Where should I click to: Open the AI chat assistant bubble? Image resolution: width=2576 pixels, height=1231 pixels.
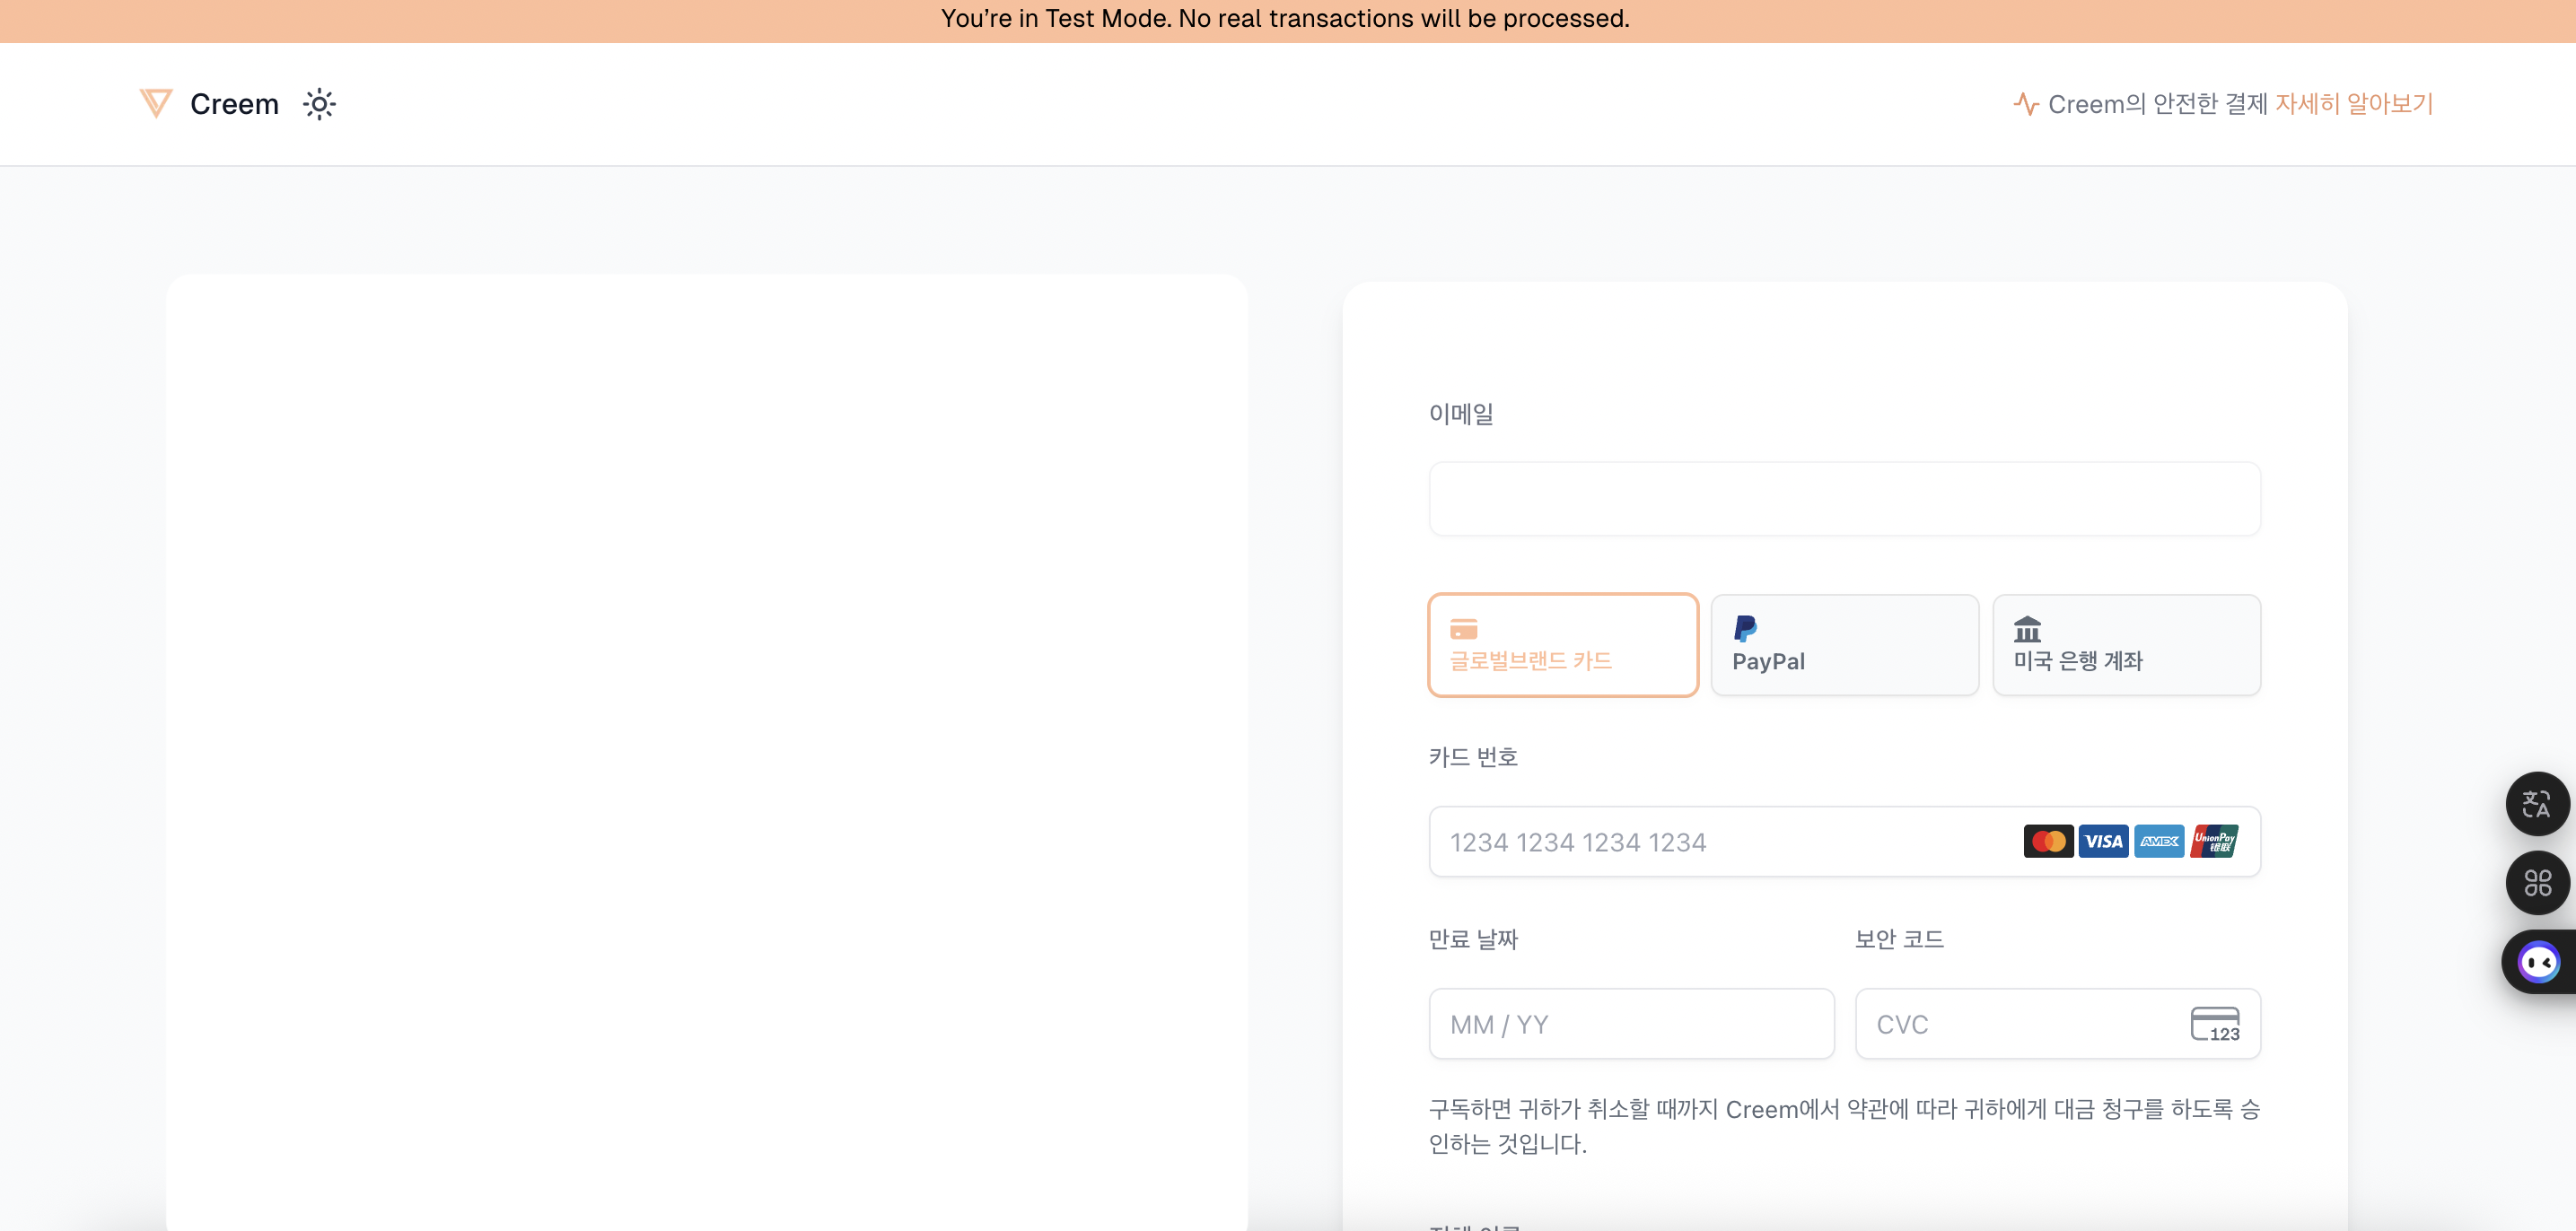2537,961
